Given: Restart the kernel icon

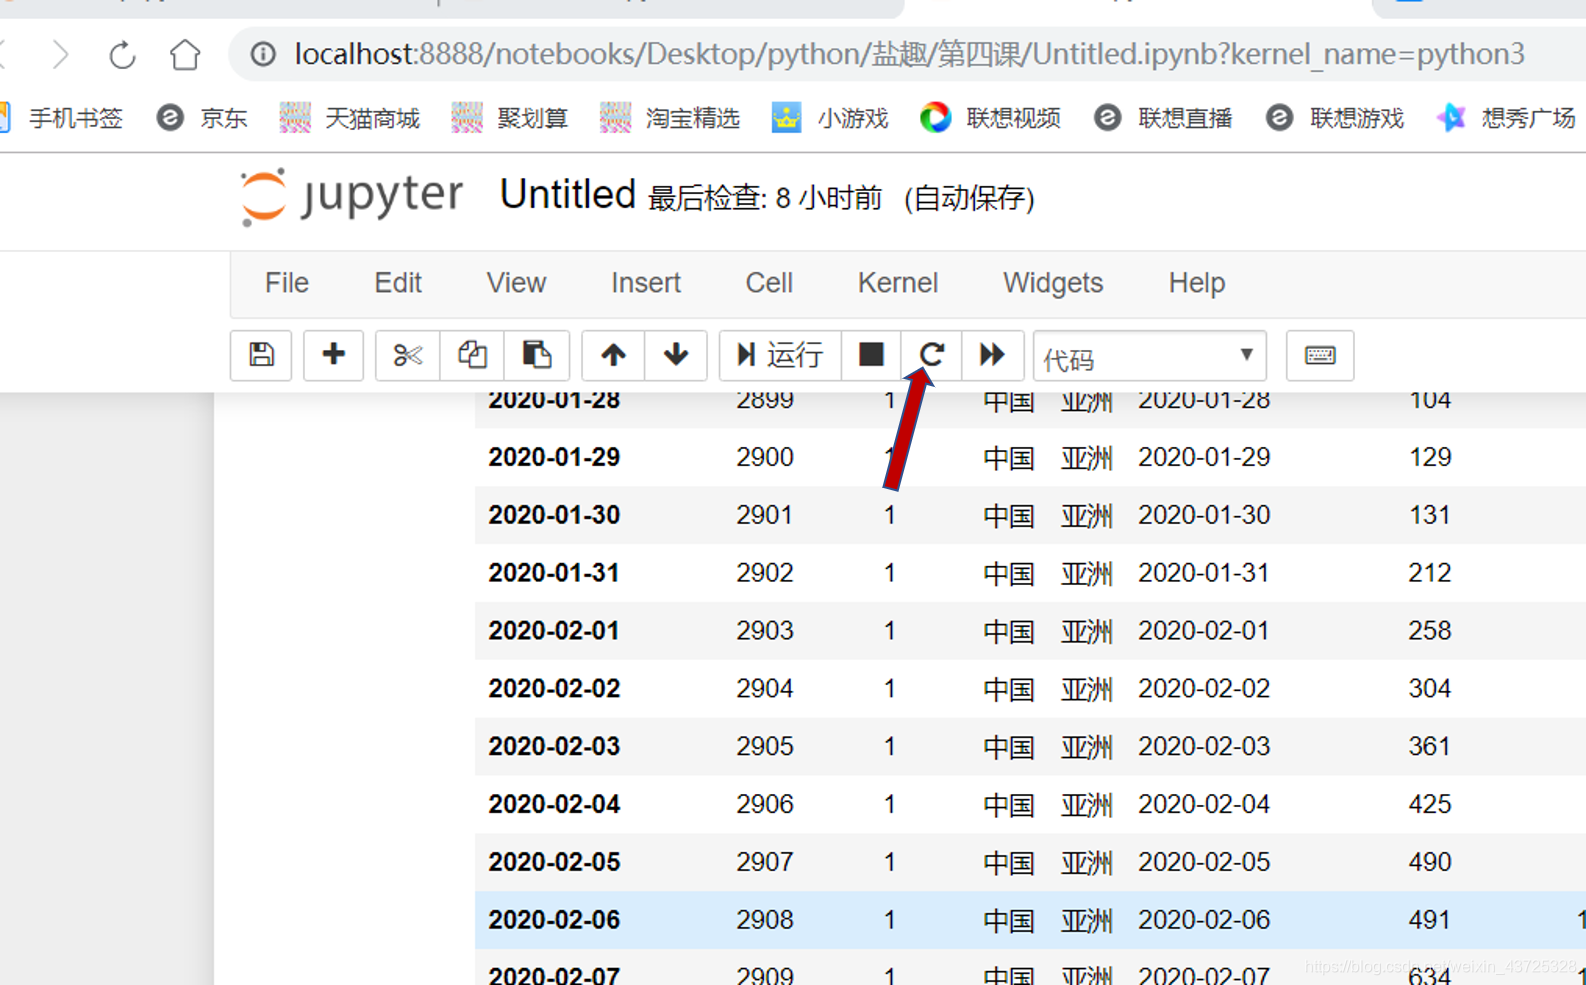Looking at the screenshot, I should [x=932, y=355].
